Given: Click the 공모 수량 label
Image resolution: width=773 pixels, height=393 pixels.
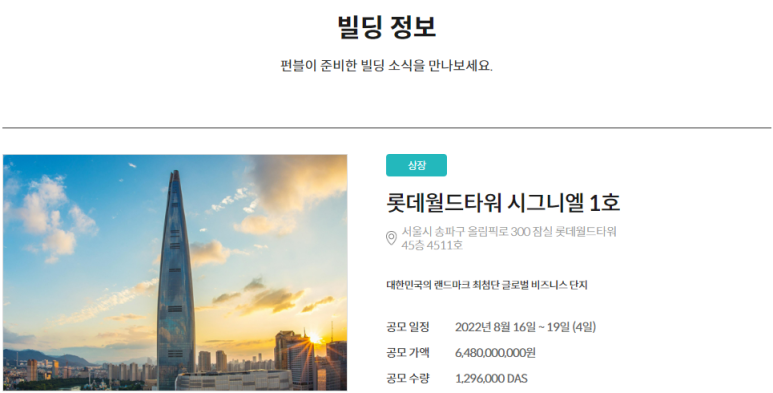Looking at the screenshot, I should coord(408,378).
